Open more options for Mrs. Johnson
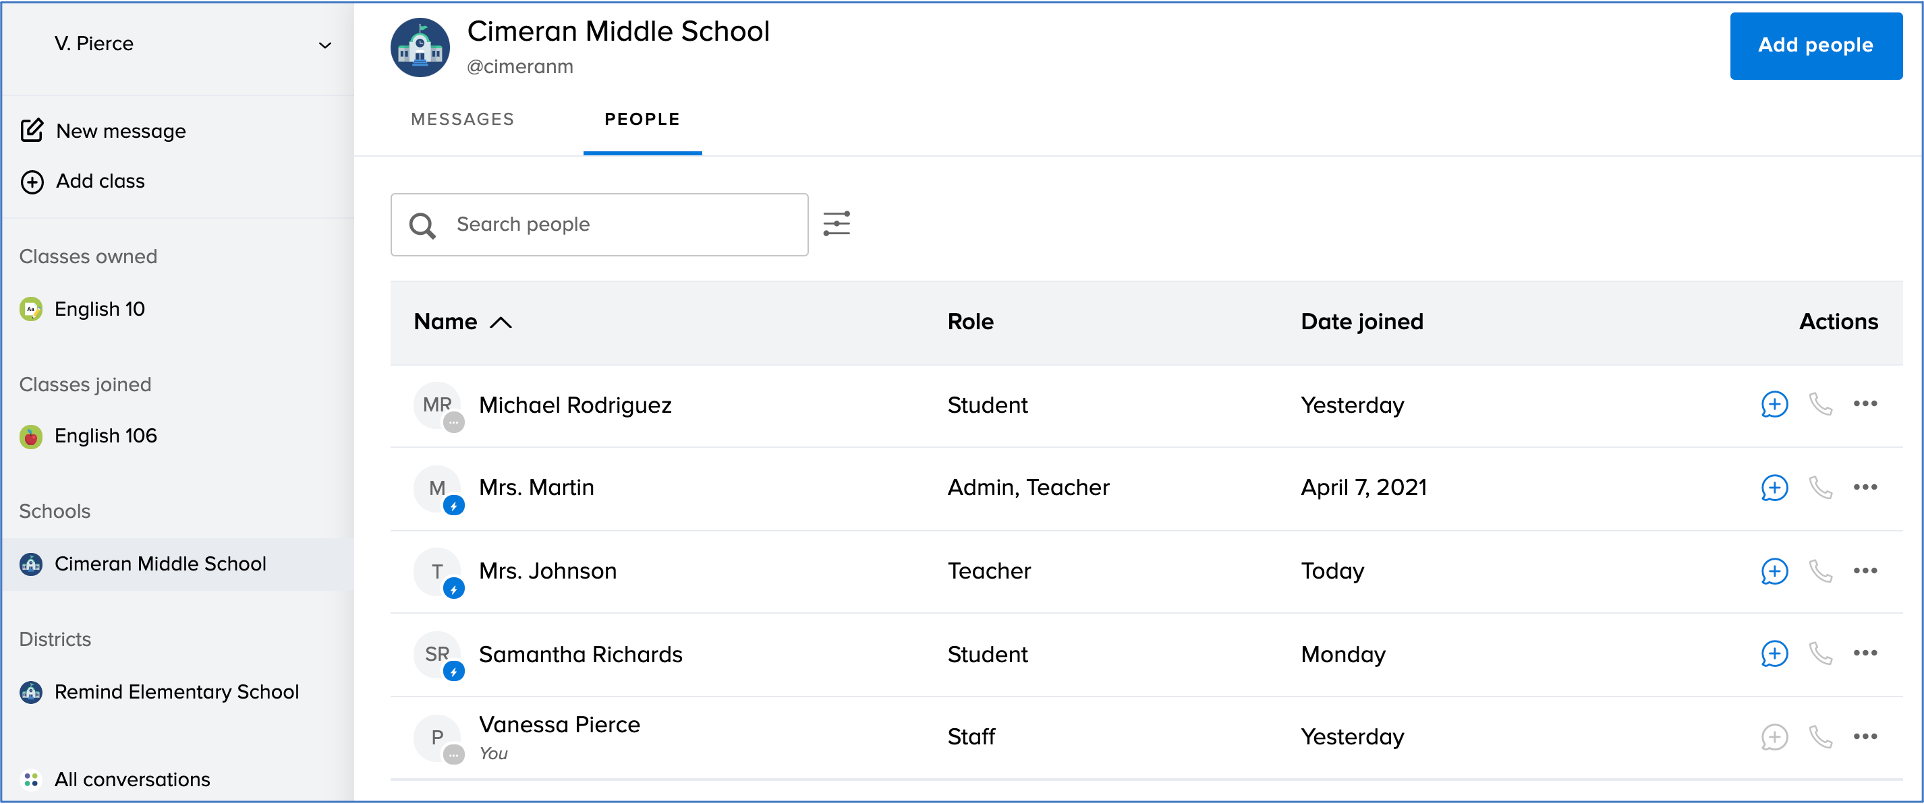The image size is (1924, 804). tap(1865, 571)
